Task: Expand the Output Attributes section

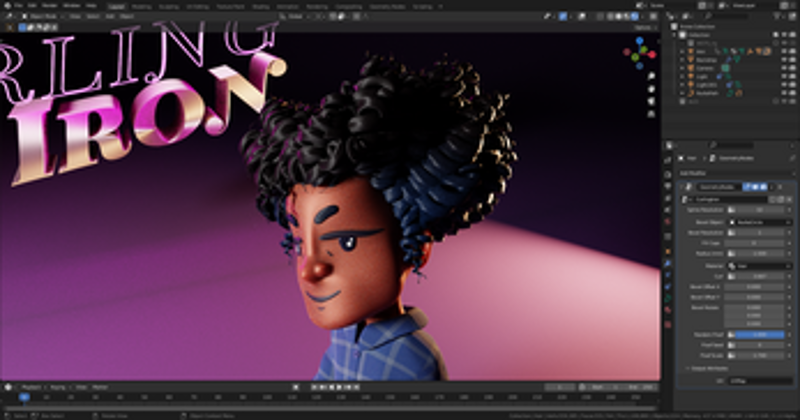Action: (710, 368)
